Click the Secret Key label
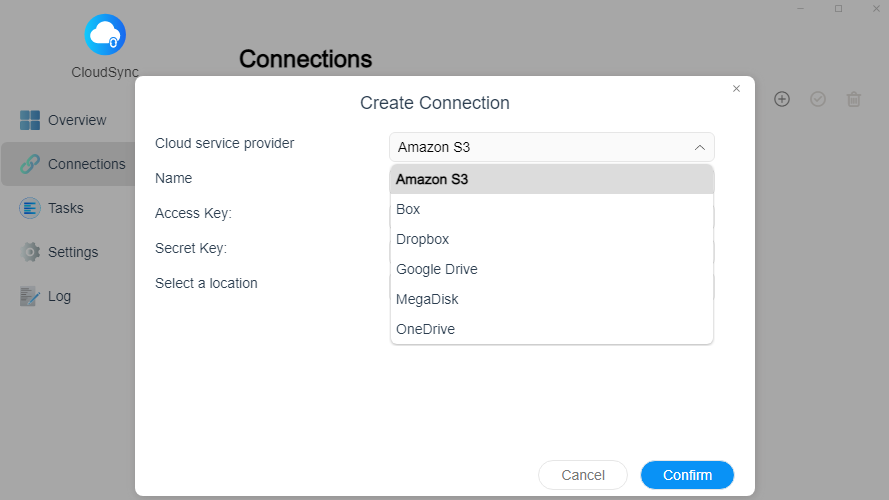 coord(191,248)
